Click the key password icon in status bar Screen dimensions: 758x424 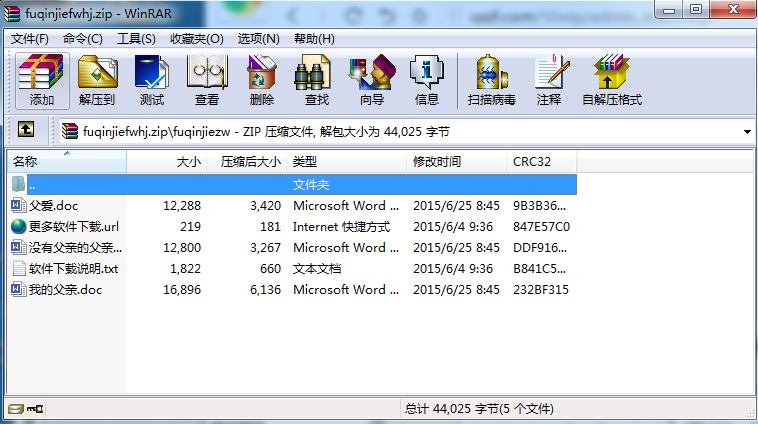(x=35, y=409)
